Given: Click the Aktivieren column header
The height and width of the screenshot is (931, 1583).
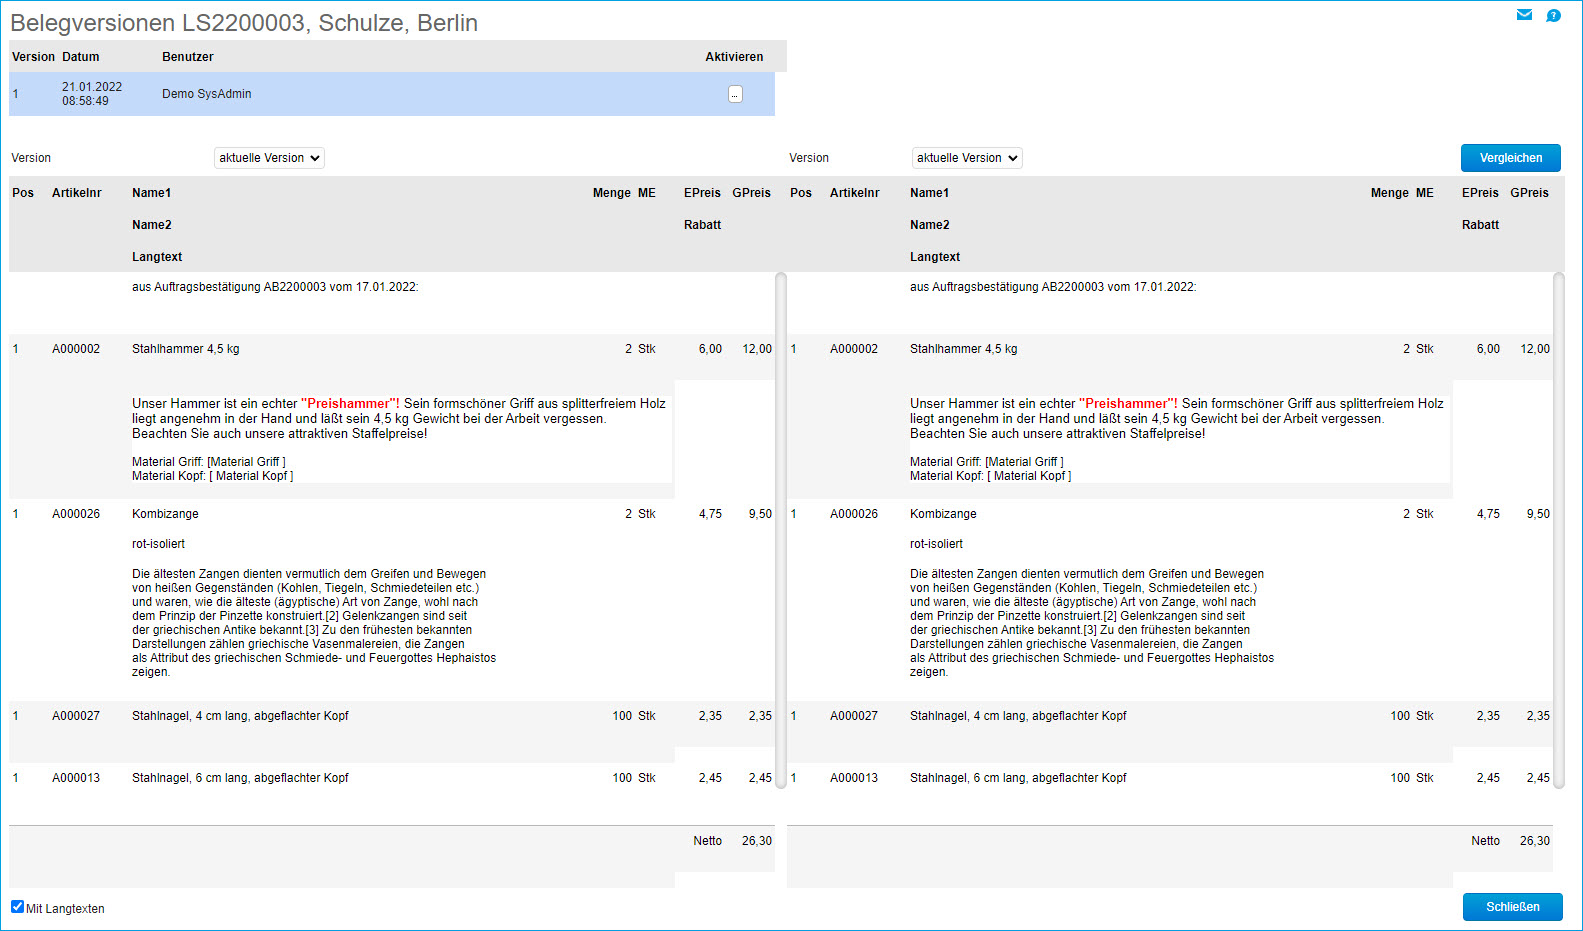Looking at the screenshot, I should tap(734, 57).
